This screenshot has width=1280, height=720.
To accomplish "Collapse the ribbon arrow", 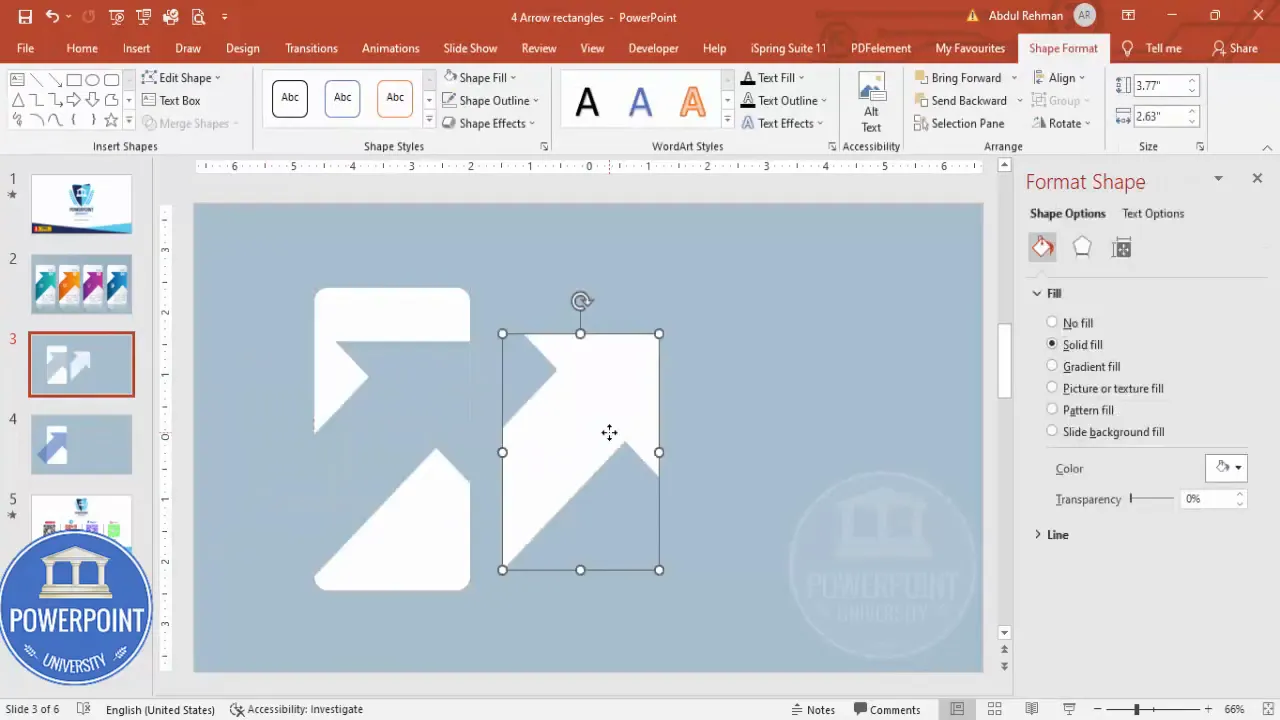I will (1268, 147).
